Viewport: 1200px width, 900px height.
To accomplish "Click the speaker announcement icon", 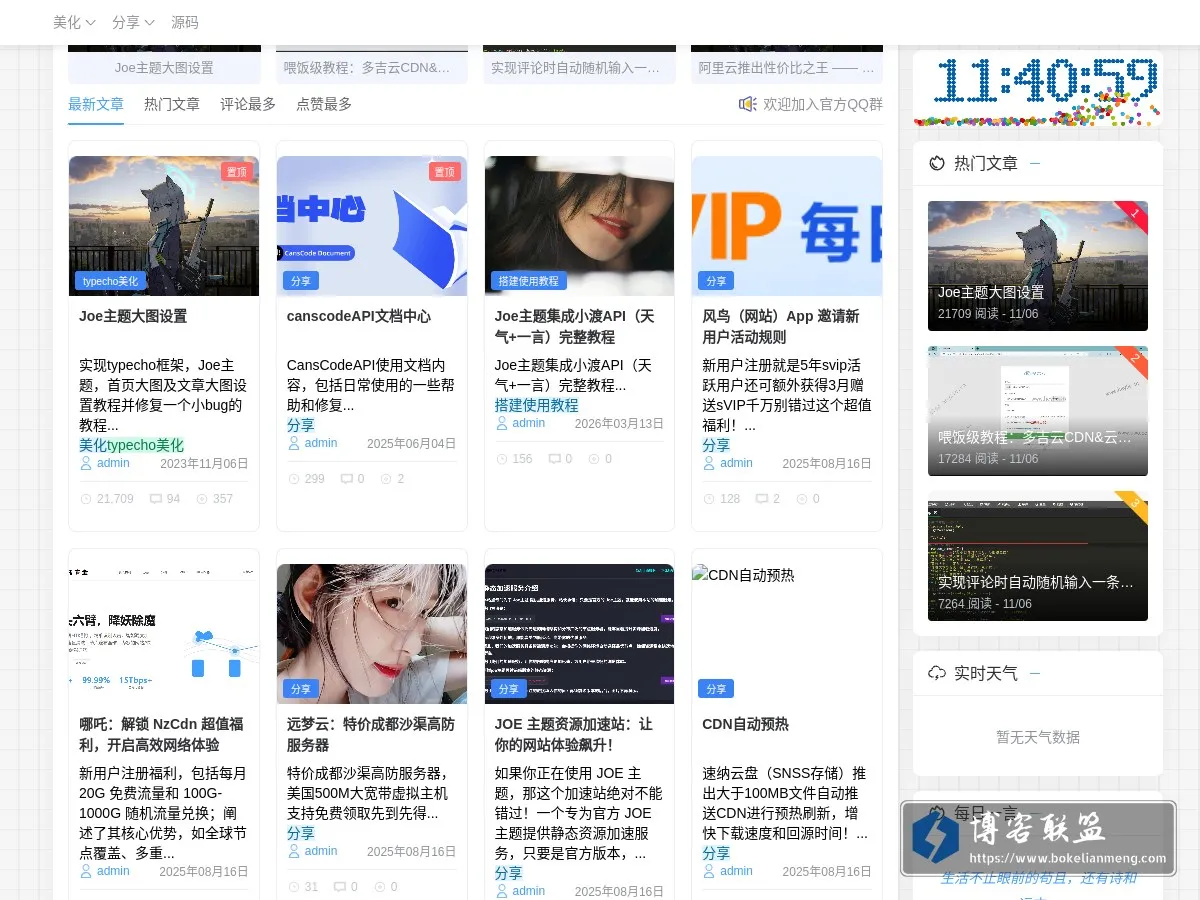I will pyautogui.click(x=747, y=104).
